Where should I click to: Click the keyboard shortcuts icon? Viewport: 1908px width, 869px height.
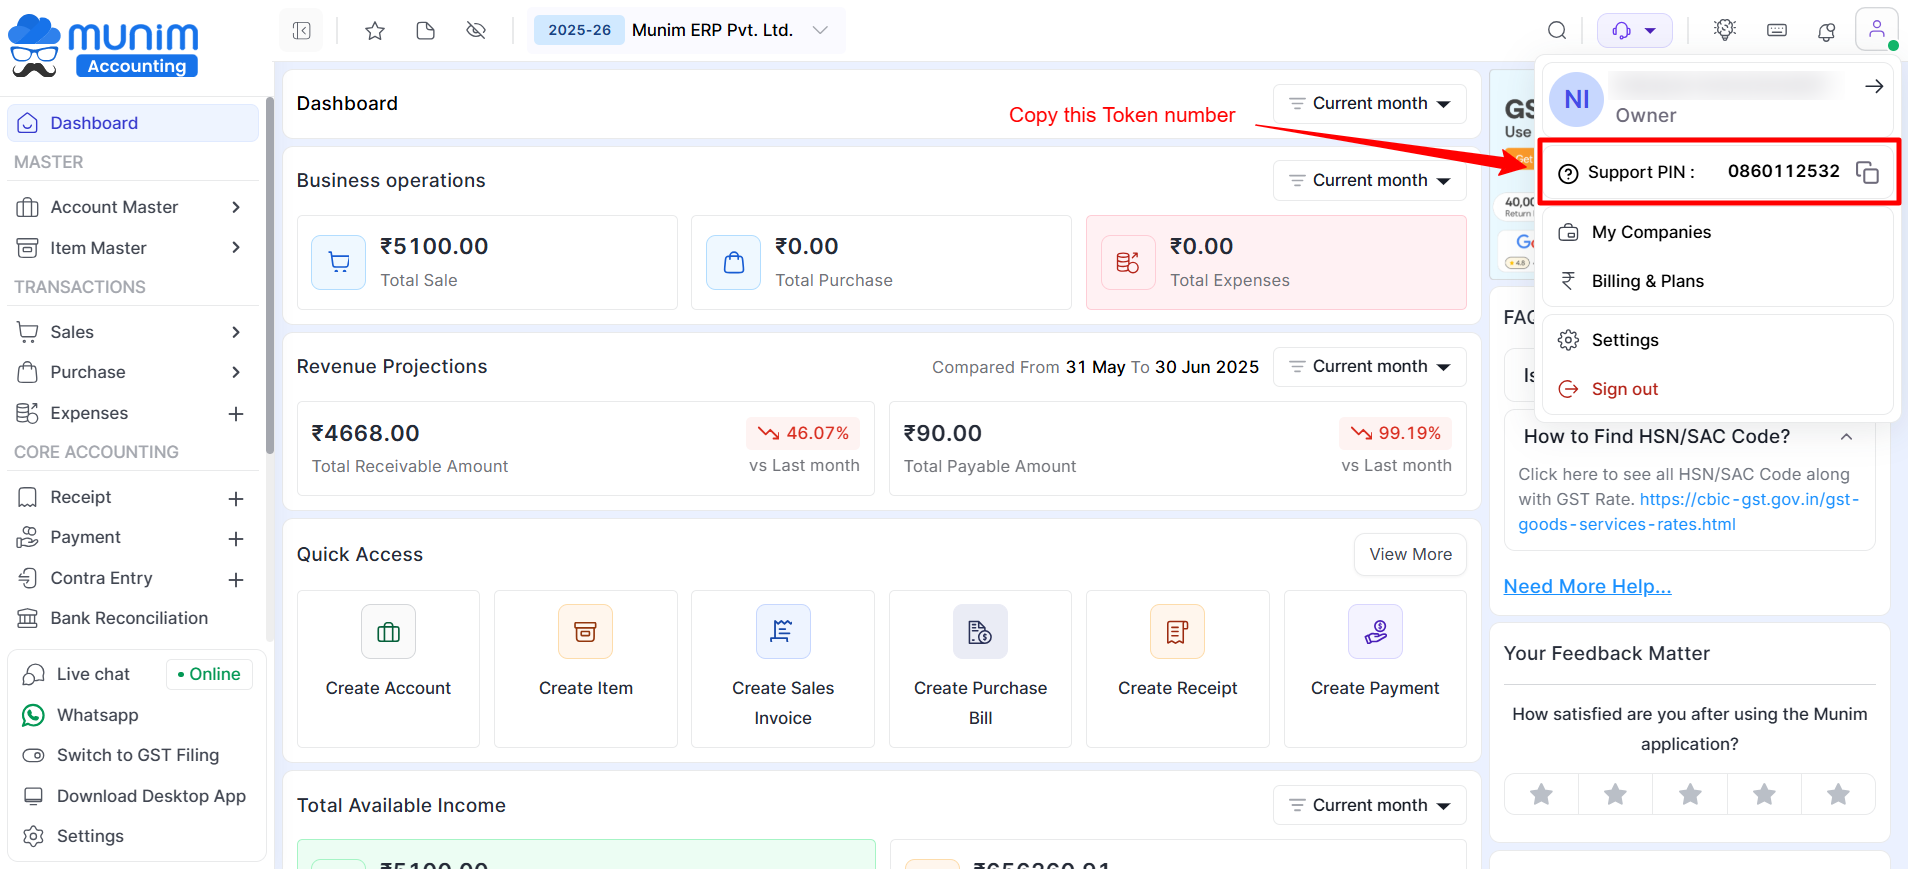click(1777, 31)
